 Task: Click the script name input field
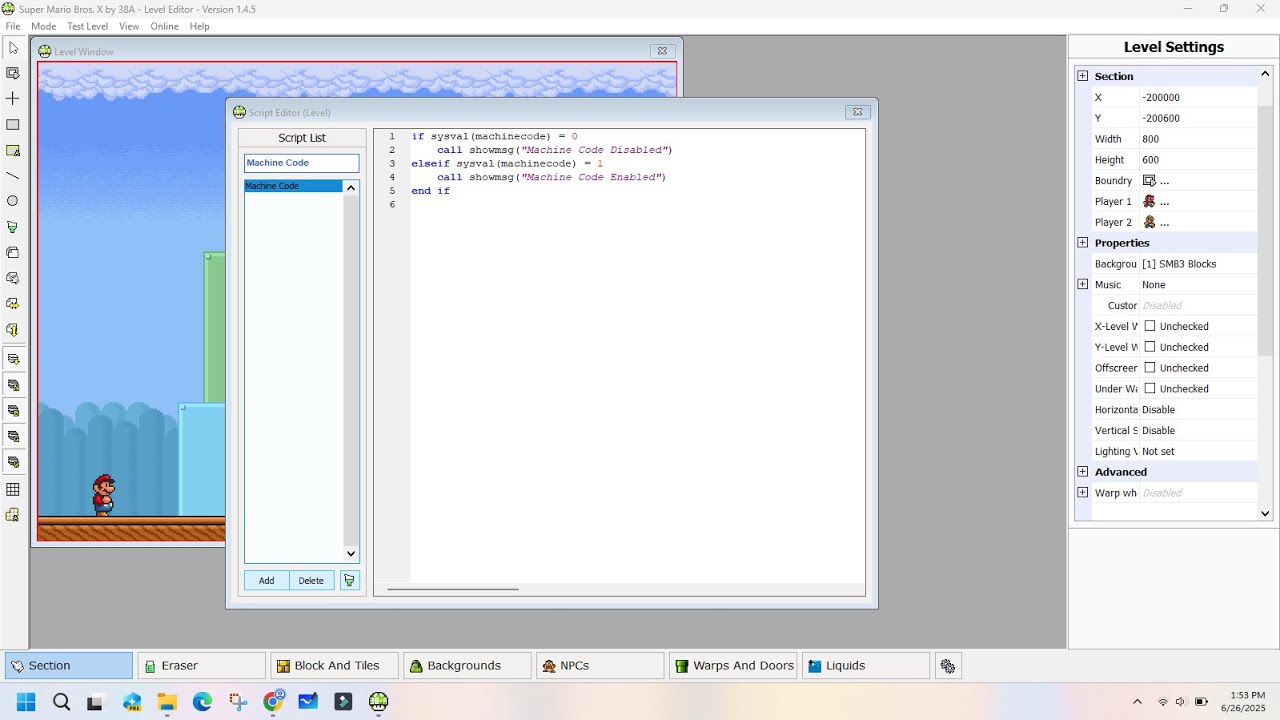click(301, 163)
